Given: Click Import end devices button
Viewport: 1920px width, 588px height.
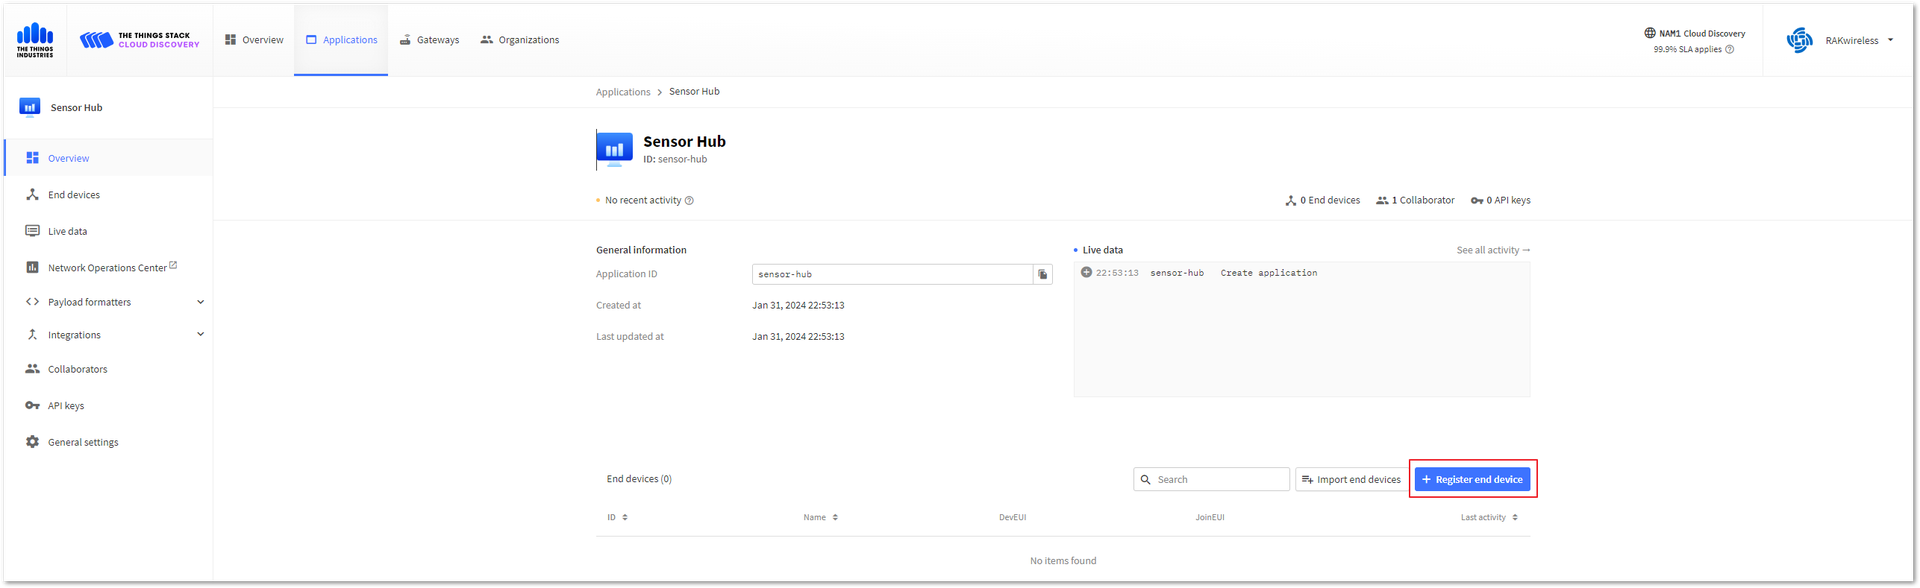Looking at the screenshot, I should click(1350, 480).
